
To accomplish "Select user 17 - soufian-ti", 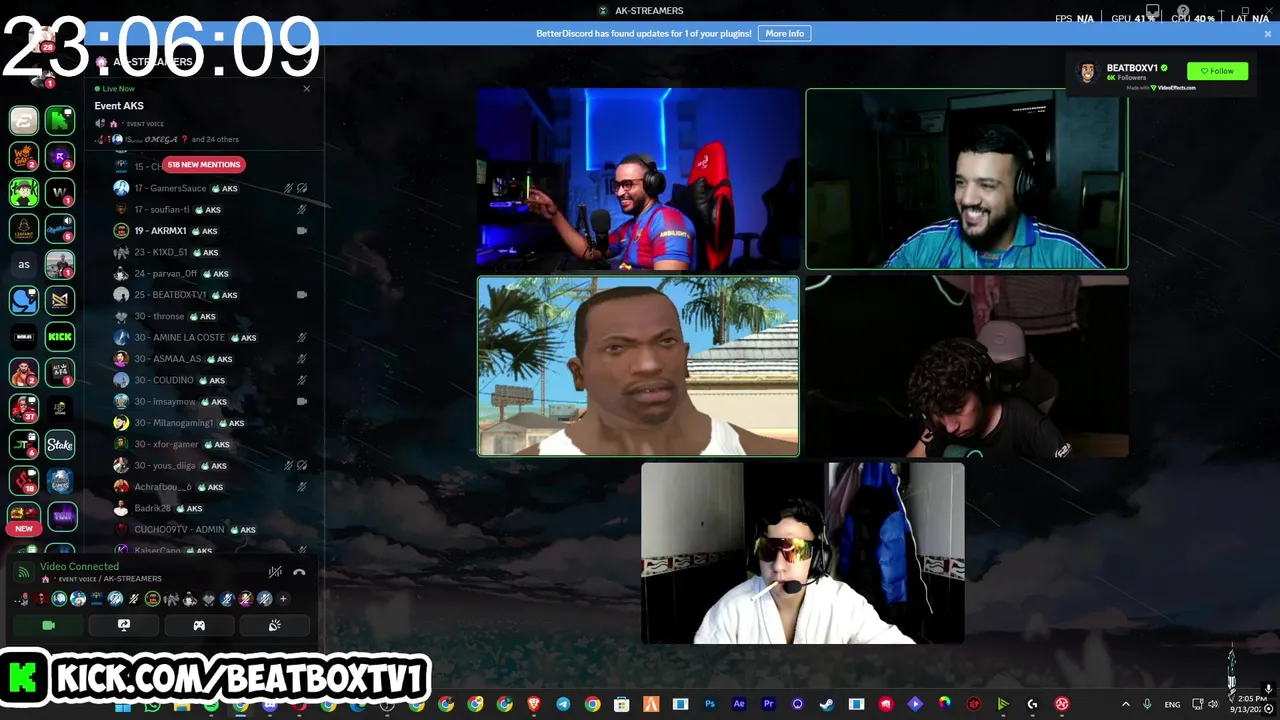I will point(210,209).
